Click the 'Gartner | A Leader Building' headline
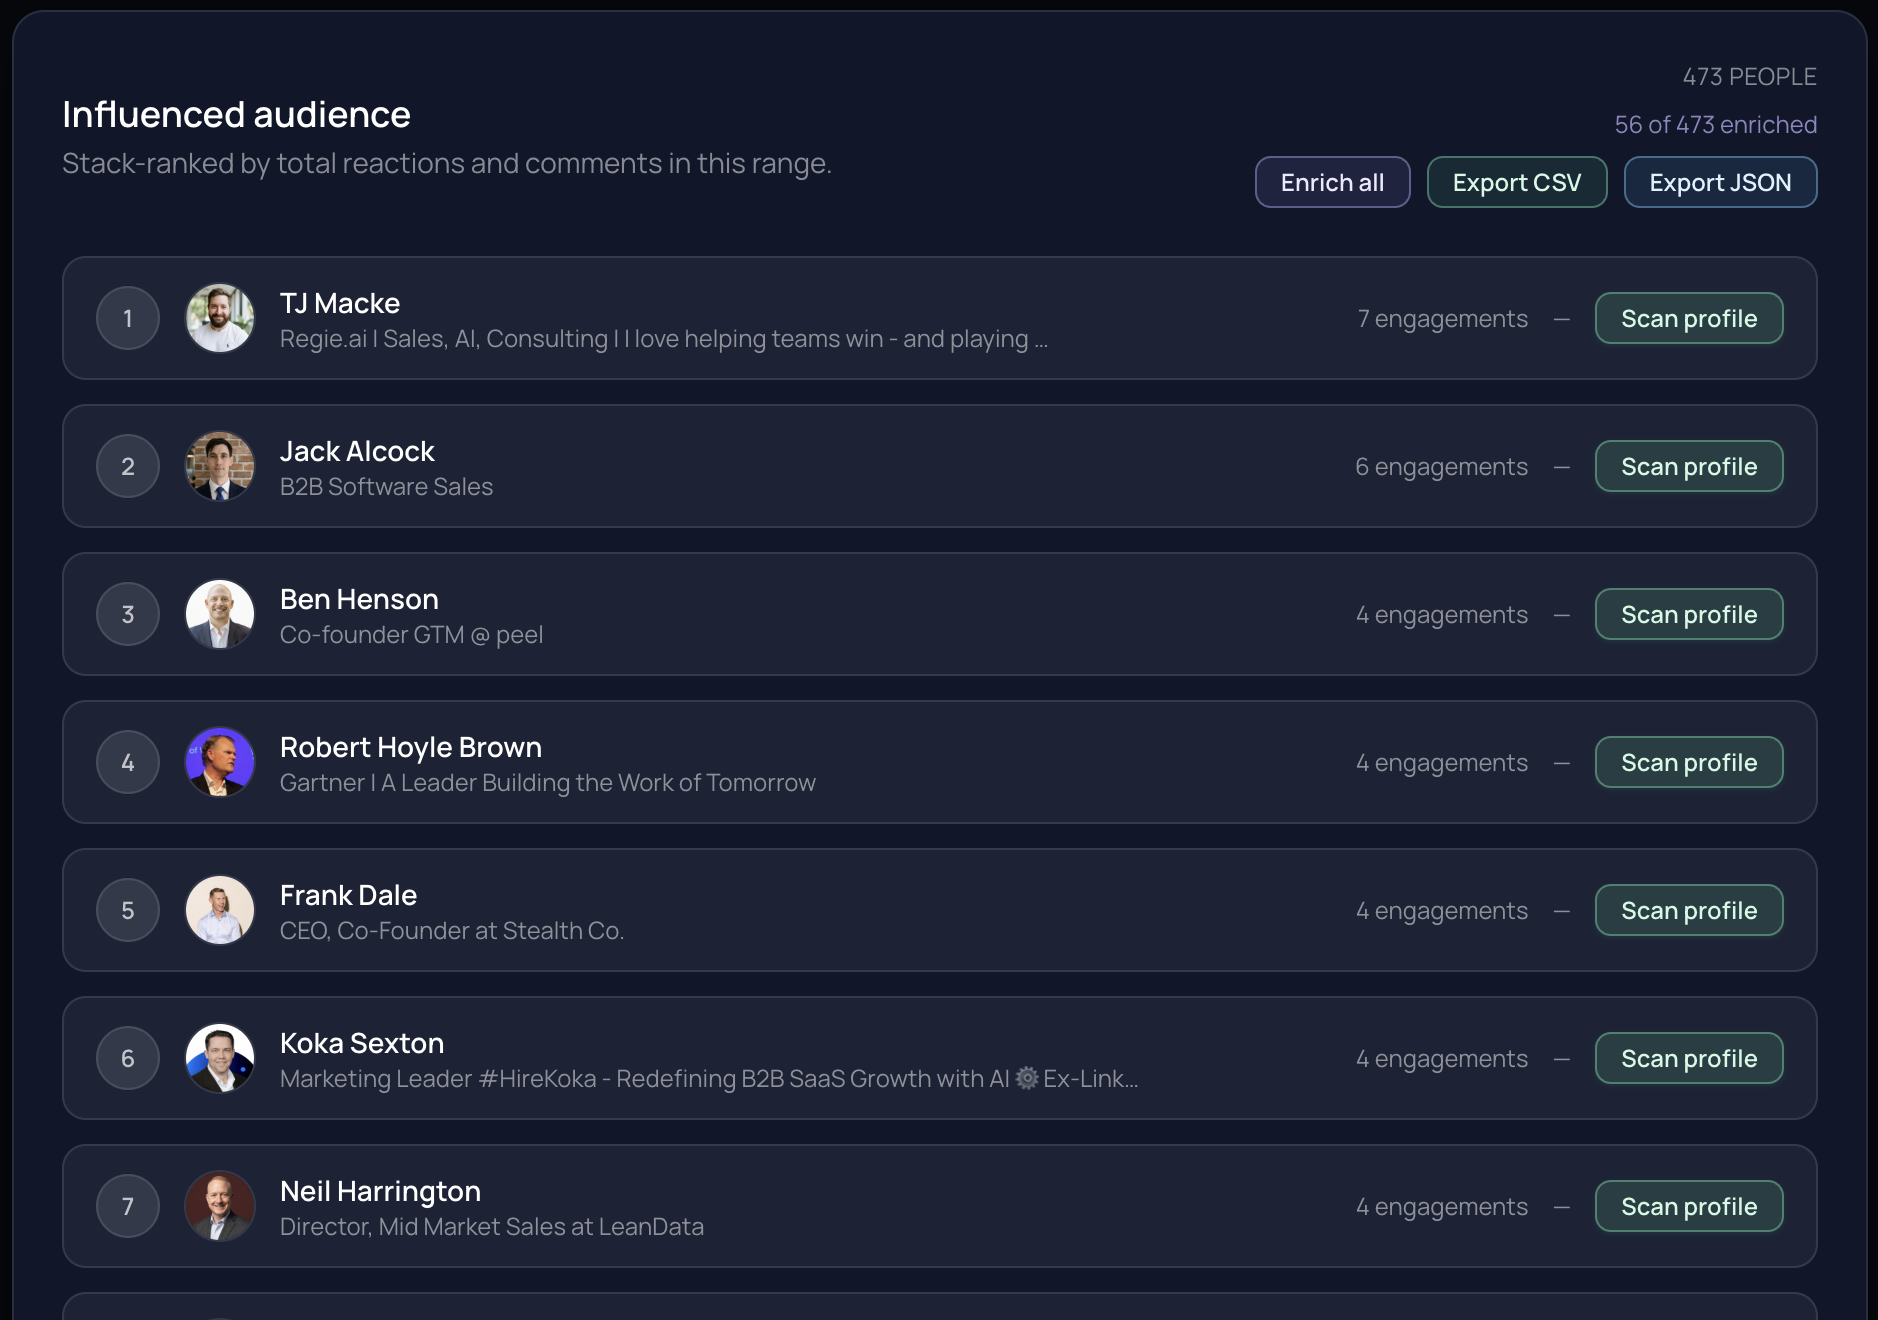The height and width of the screenshot is (1320, 1878). tap(548, 783)
